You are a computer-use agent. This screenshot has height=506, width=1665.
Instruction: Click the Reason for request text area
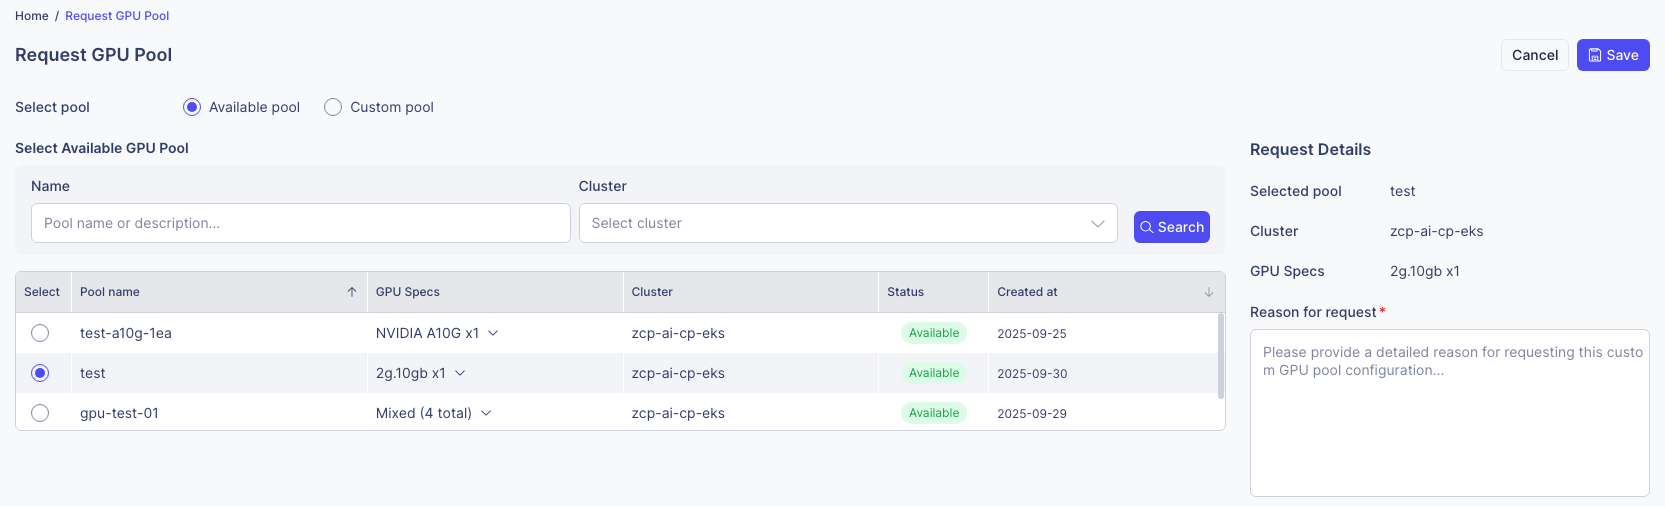(1449, 413)
